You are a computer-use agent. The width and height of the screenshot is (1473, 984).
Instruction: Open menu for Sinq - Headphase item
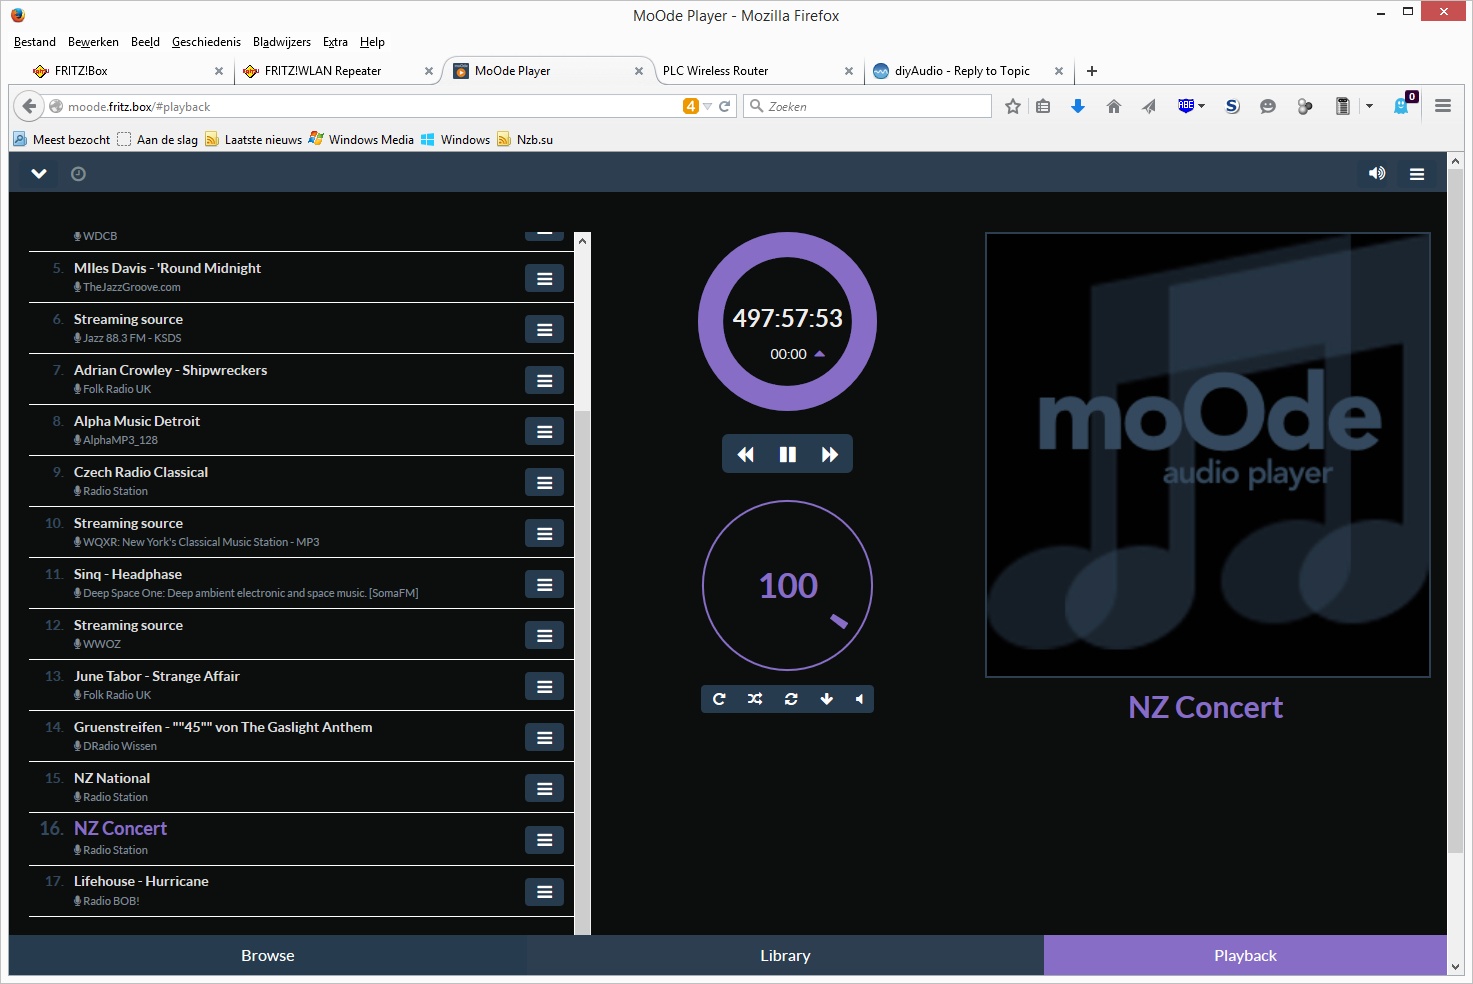click(545, 585)
